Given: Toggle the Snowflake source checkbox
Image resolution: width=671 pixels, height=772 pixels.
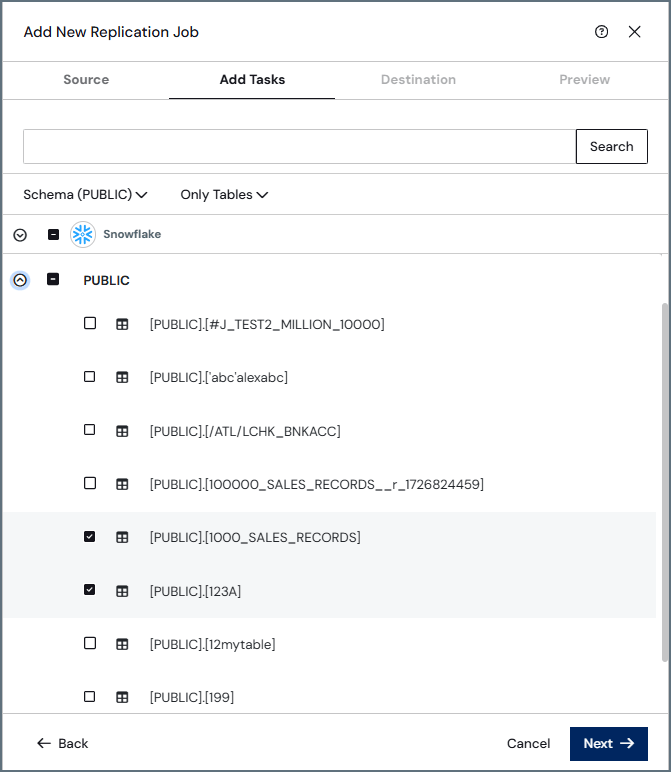Looking at the screenshot, I should click(x=53, y=234).
